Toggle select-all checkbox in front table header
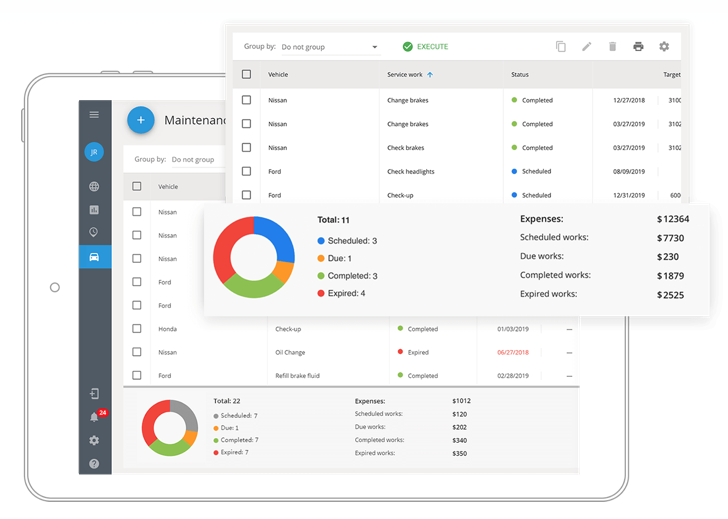The height and width of the screenshot is (519, 728). (246, 74)
